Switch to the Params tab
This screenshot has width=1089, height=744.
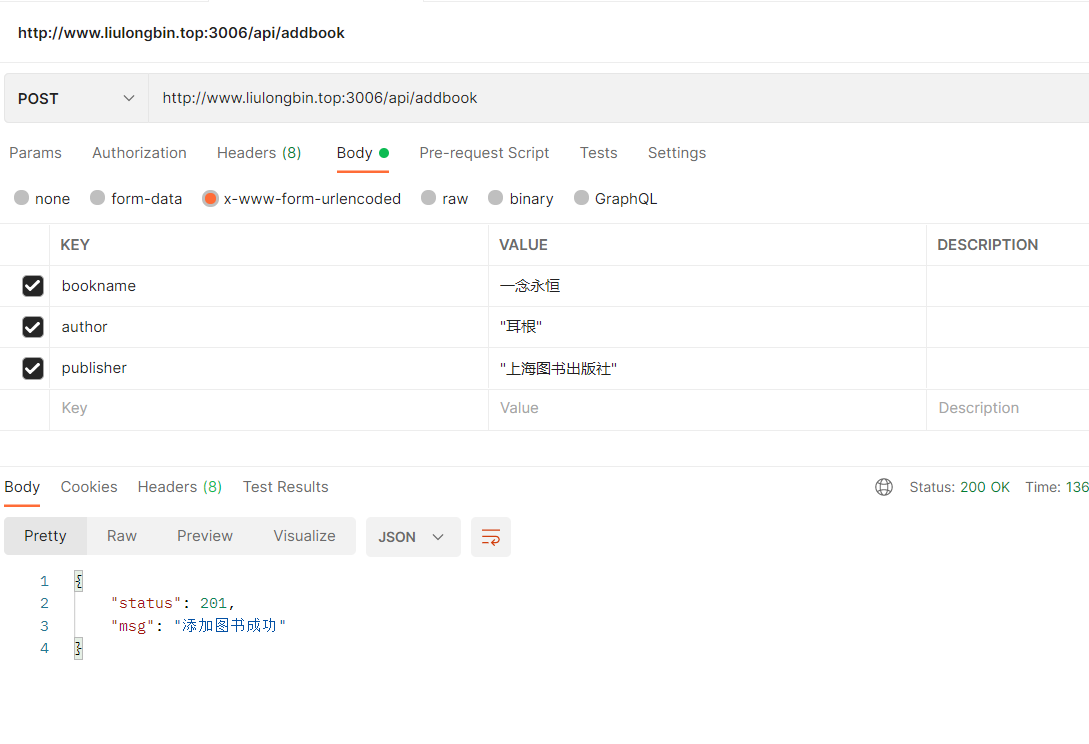35,153
